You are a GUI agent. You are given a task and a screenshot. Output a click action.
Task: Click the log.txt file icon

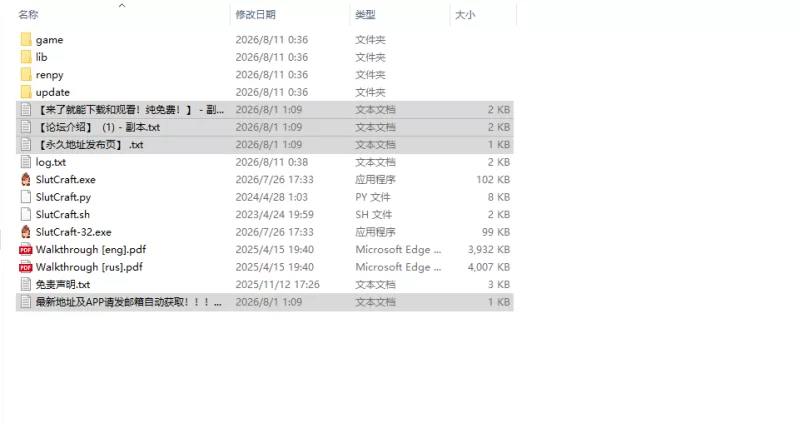26,162
